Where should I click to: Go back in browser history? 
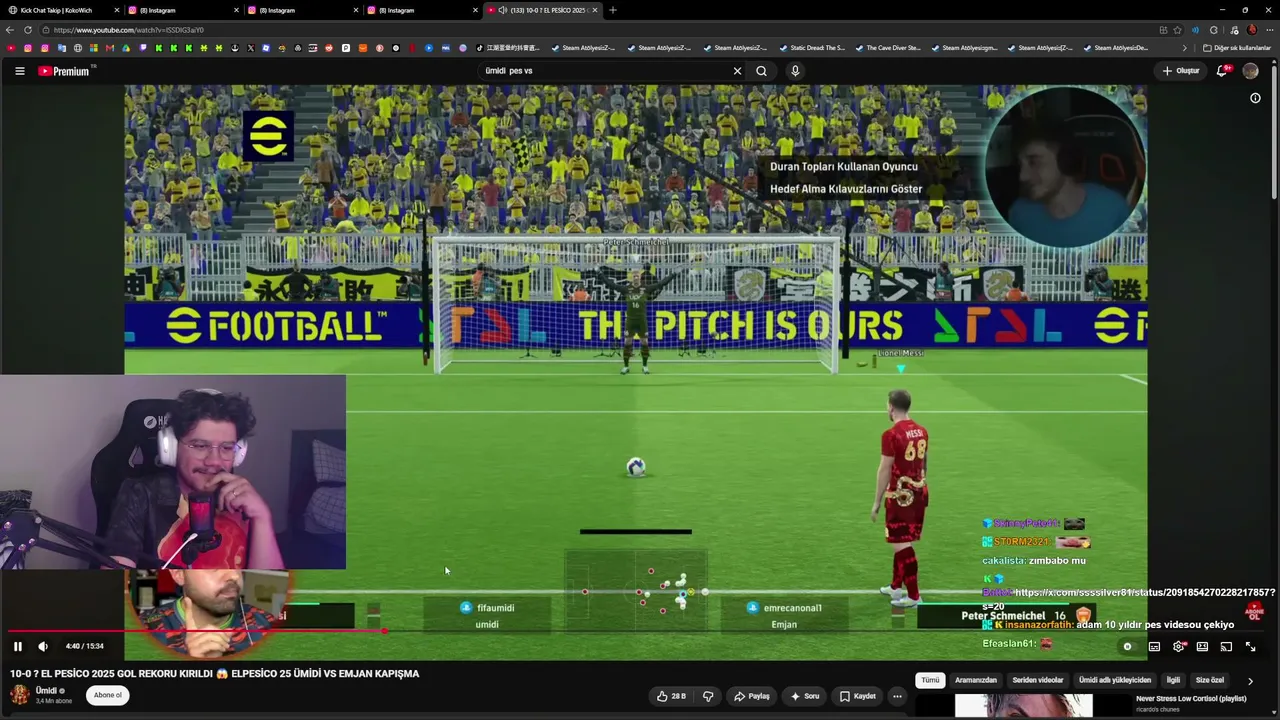10,30
